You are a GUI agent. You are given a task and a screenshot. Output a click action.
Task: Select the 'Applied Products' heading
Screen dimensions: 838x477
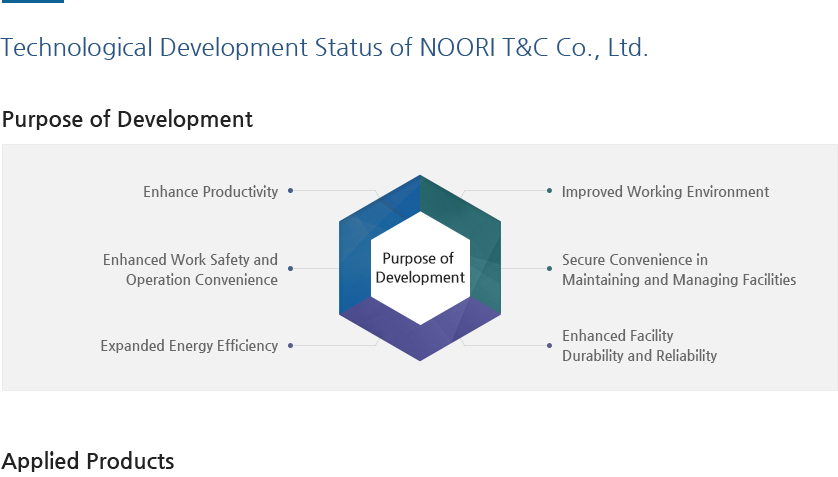[x=88, y=461]
